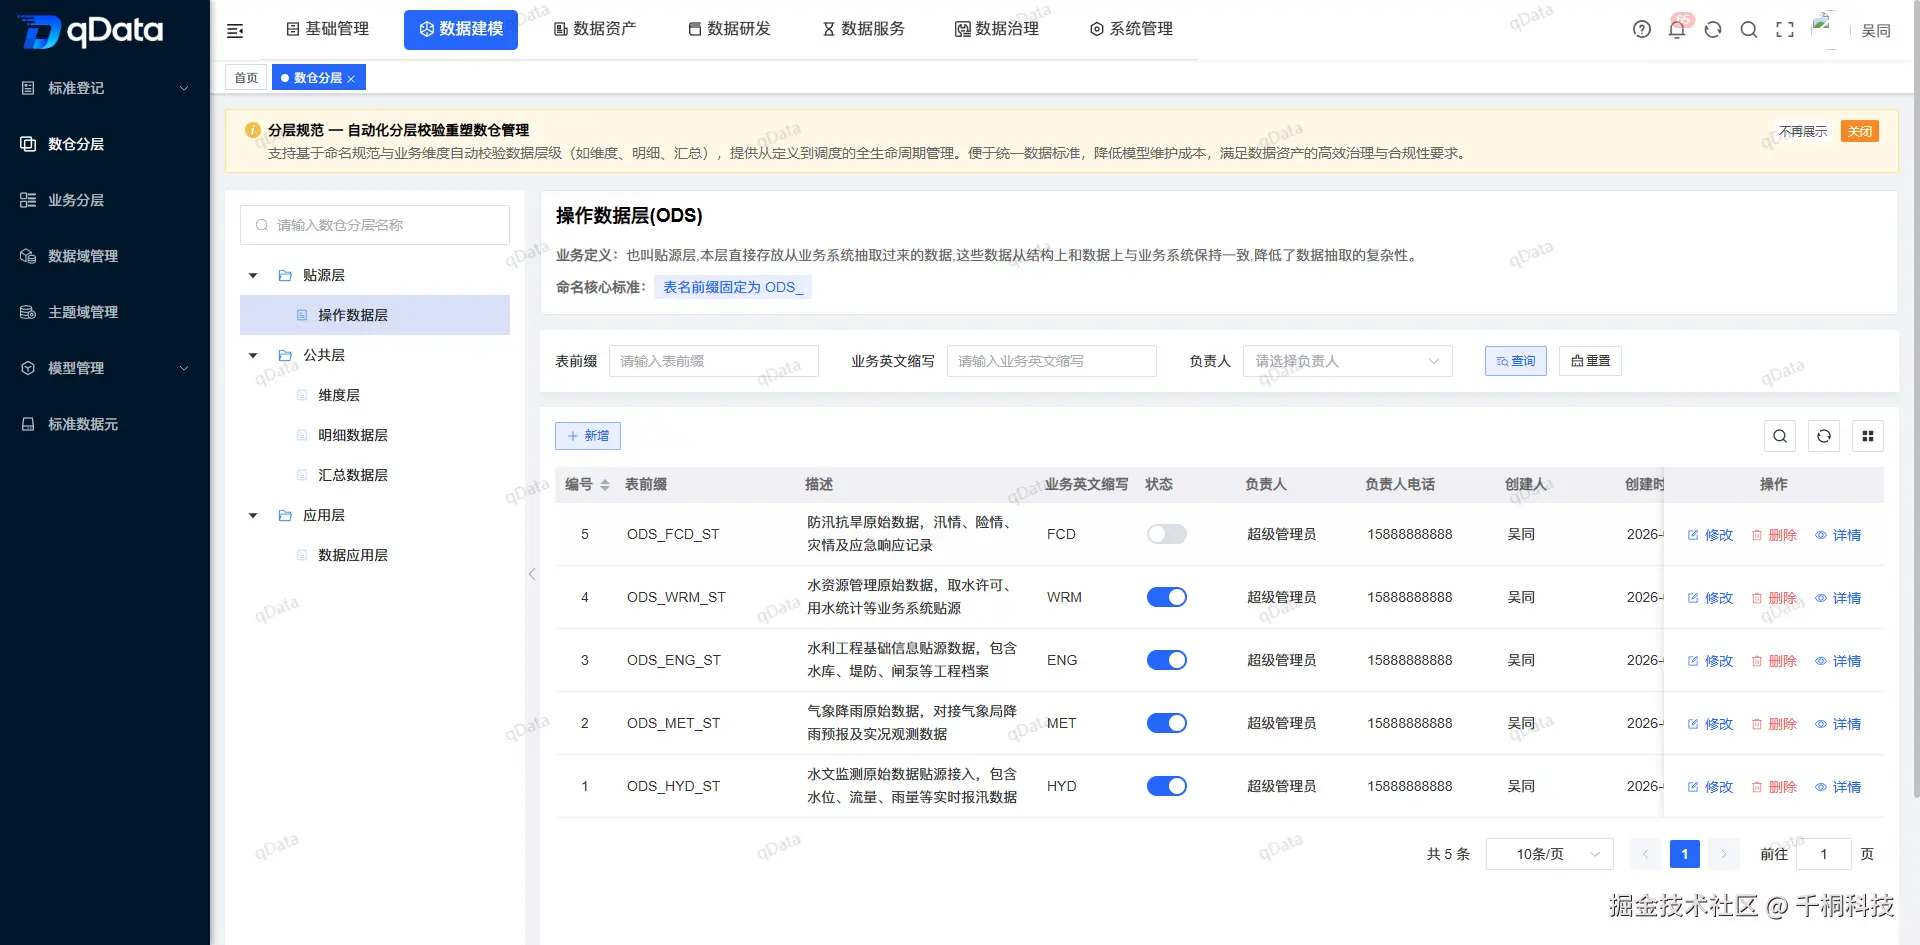Open the 10条/页 page size dropdown

[1549, 854]
